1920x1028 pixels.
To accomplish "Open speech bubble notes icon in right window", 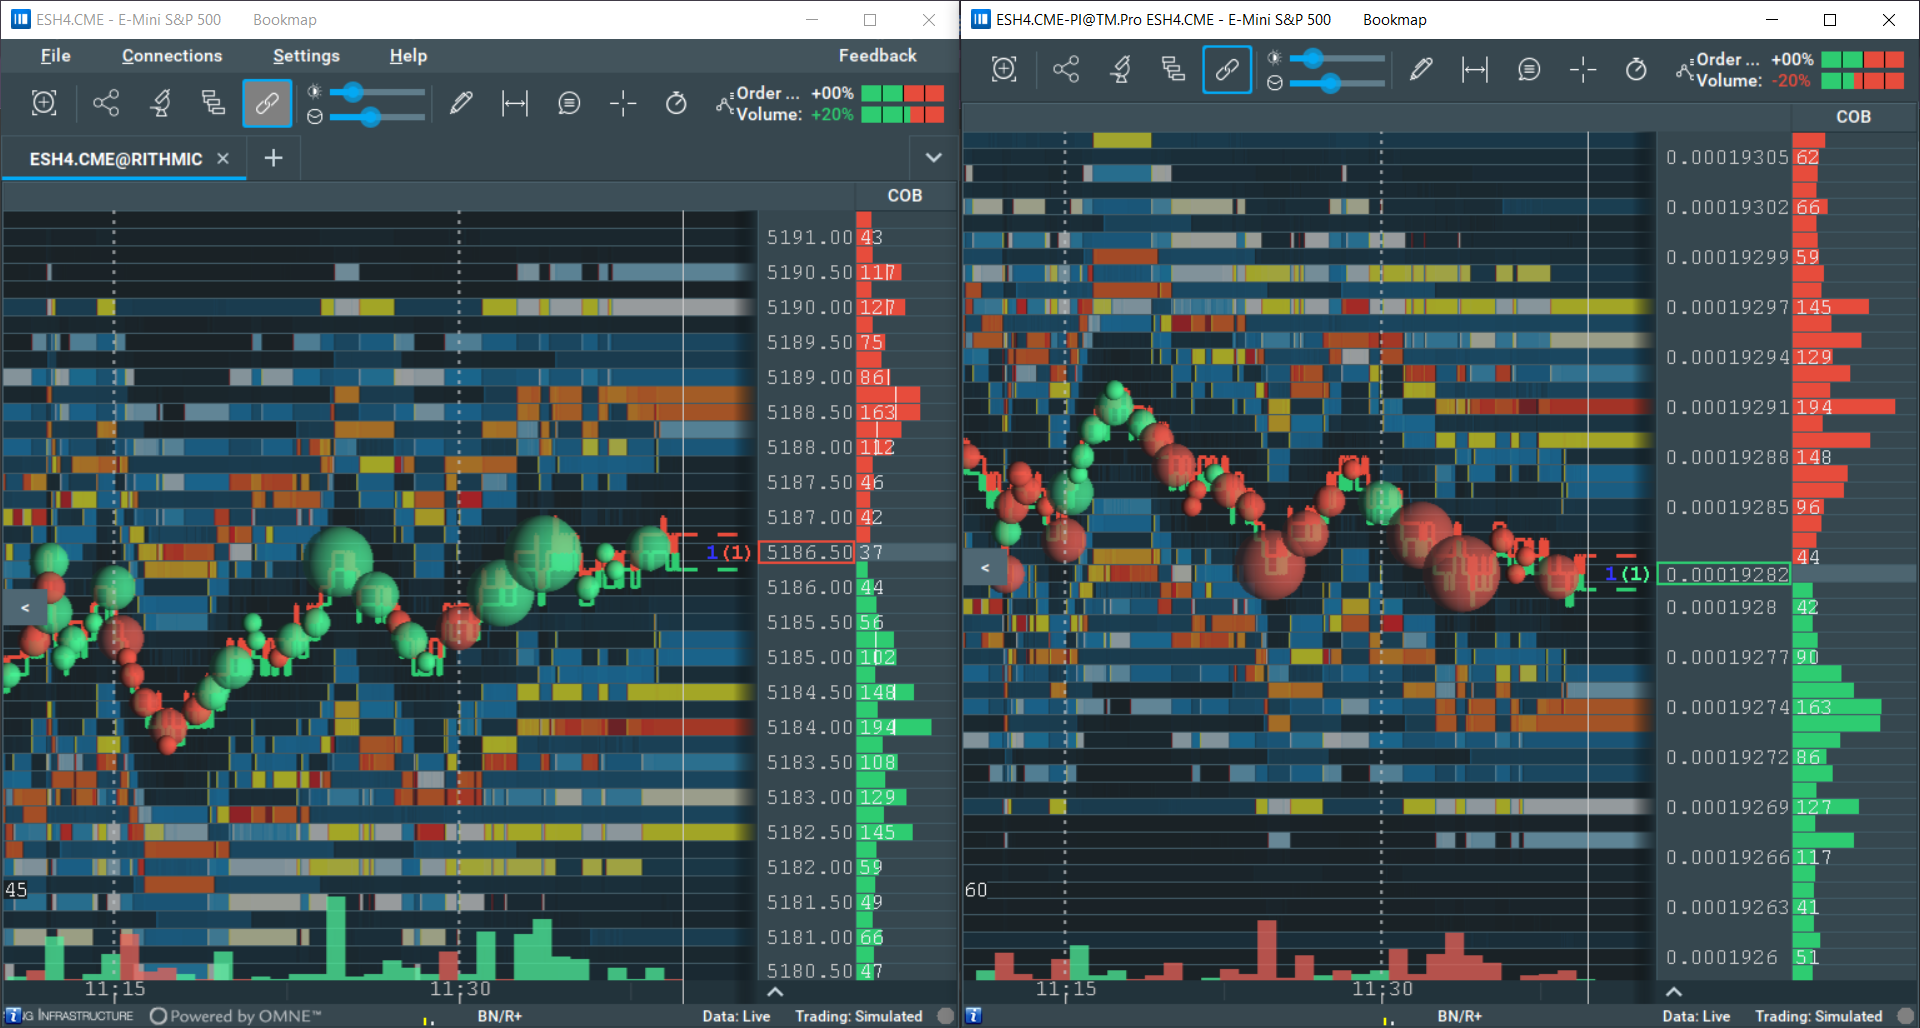I will click(x=1528, y=69).
